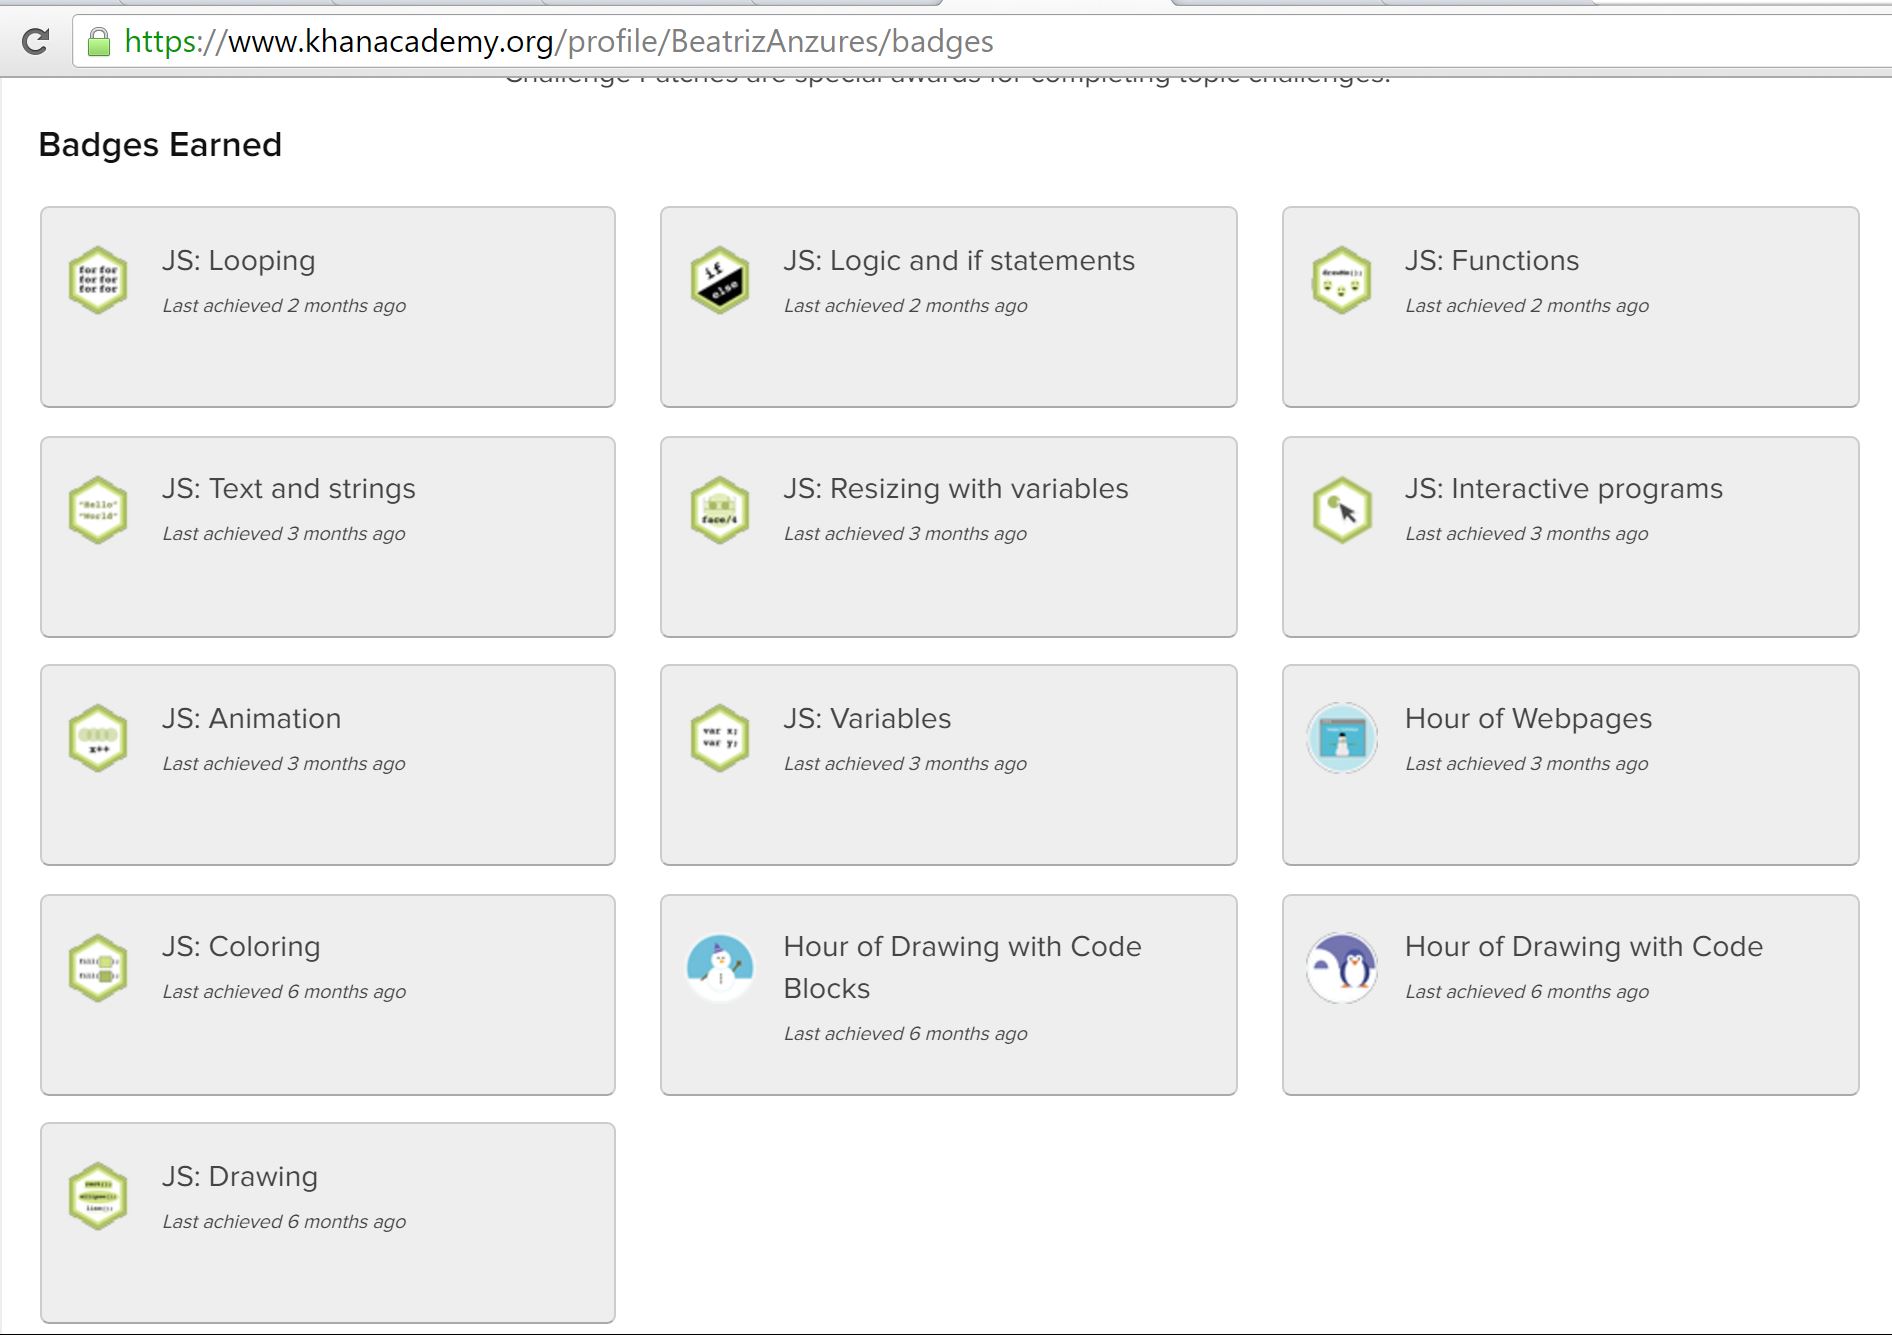This screenshot has height=1335, width=1892.
Task: Click the Resizing with variables badge icon
Action: (x=720, y=510)
